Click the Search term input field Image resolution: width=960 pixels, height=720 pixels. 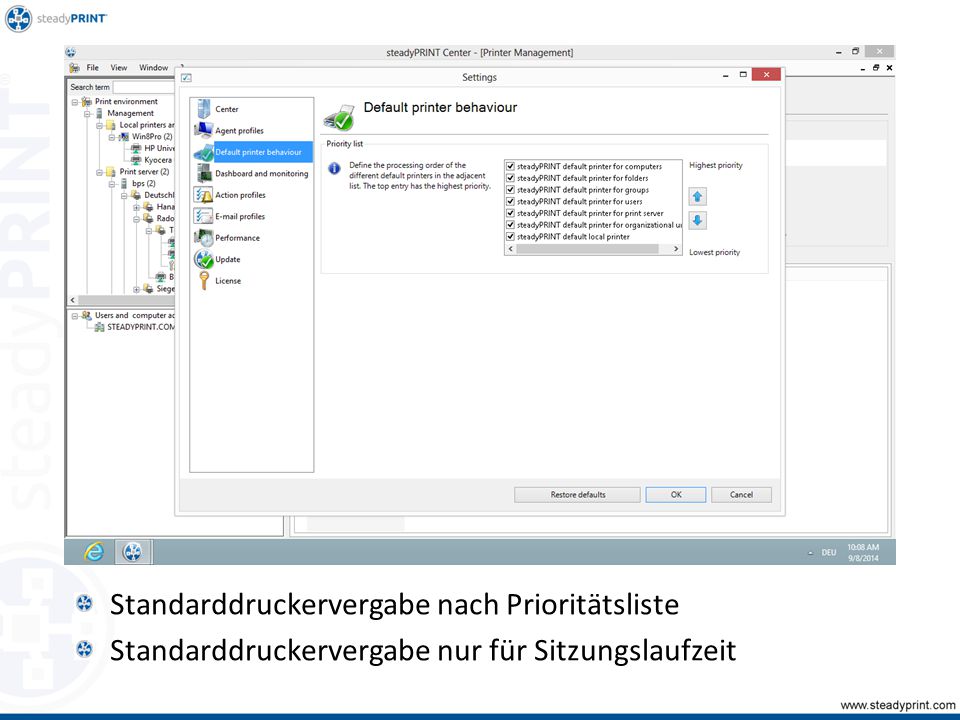coord(144,88)
